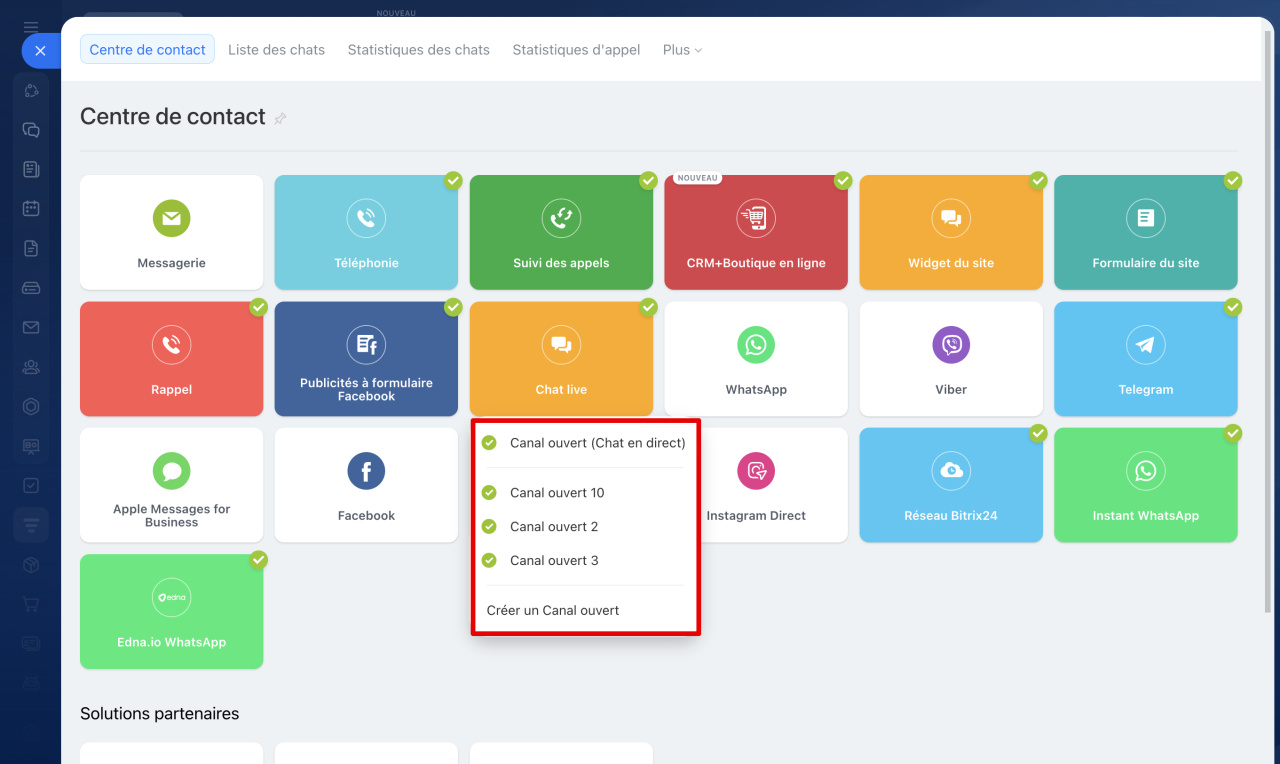Choose Canal ouvert 2 from the menu

click(x=585, y=526)
